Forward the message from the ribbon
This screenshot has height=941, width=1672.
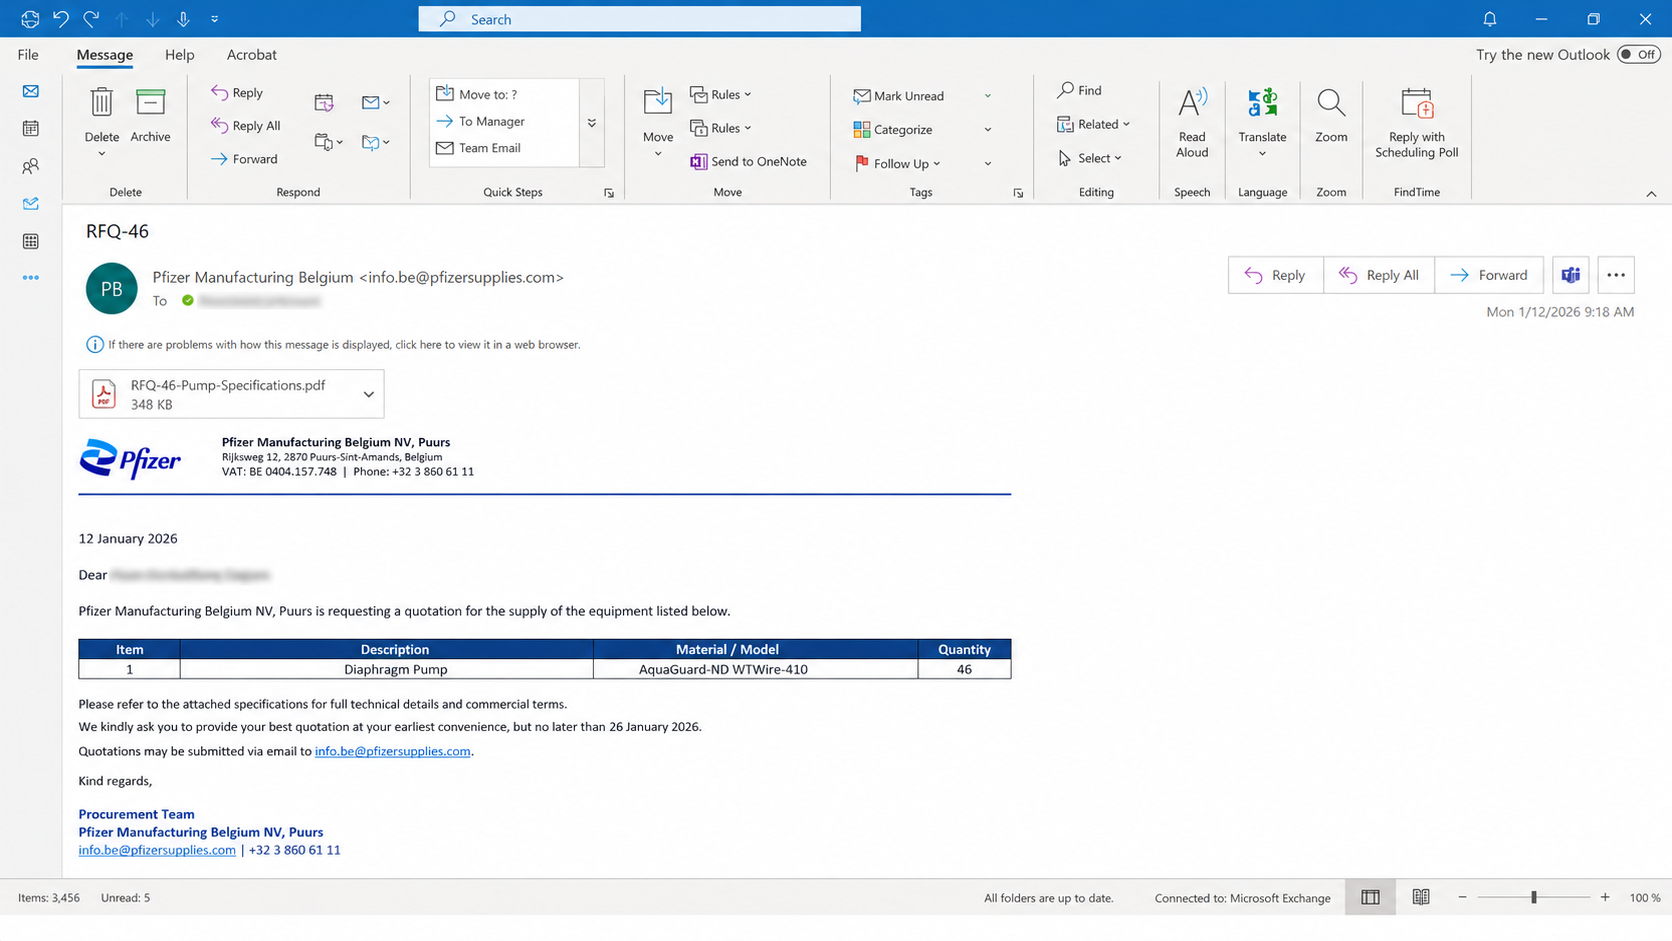click(244, 158)
